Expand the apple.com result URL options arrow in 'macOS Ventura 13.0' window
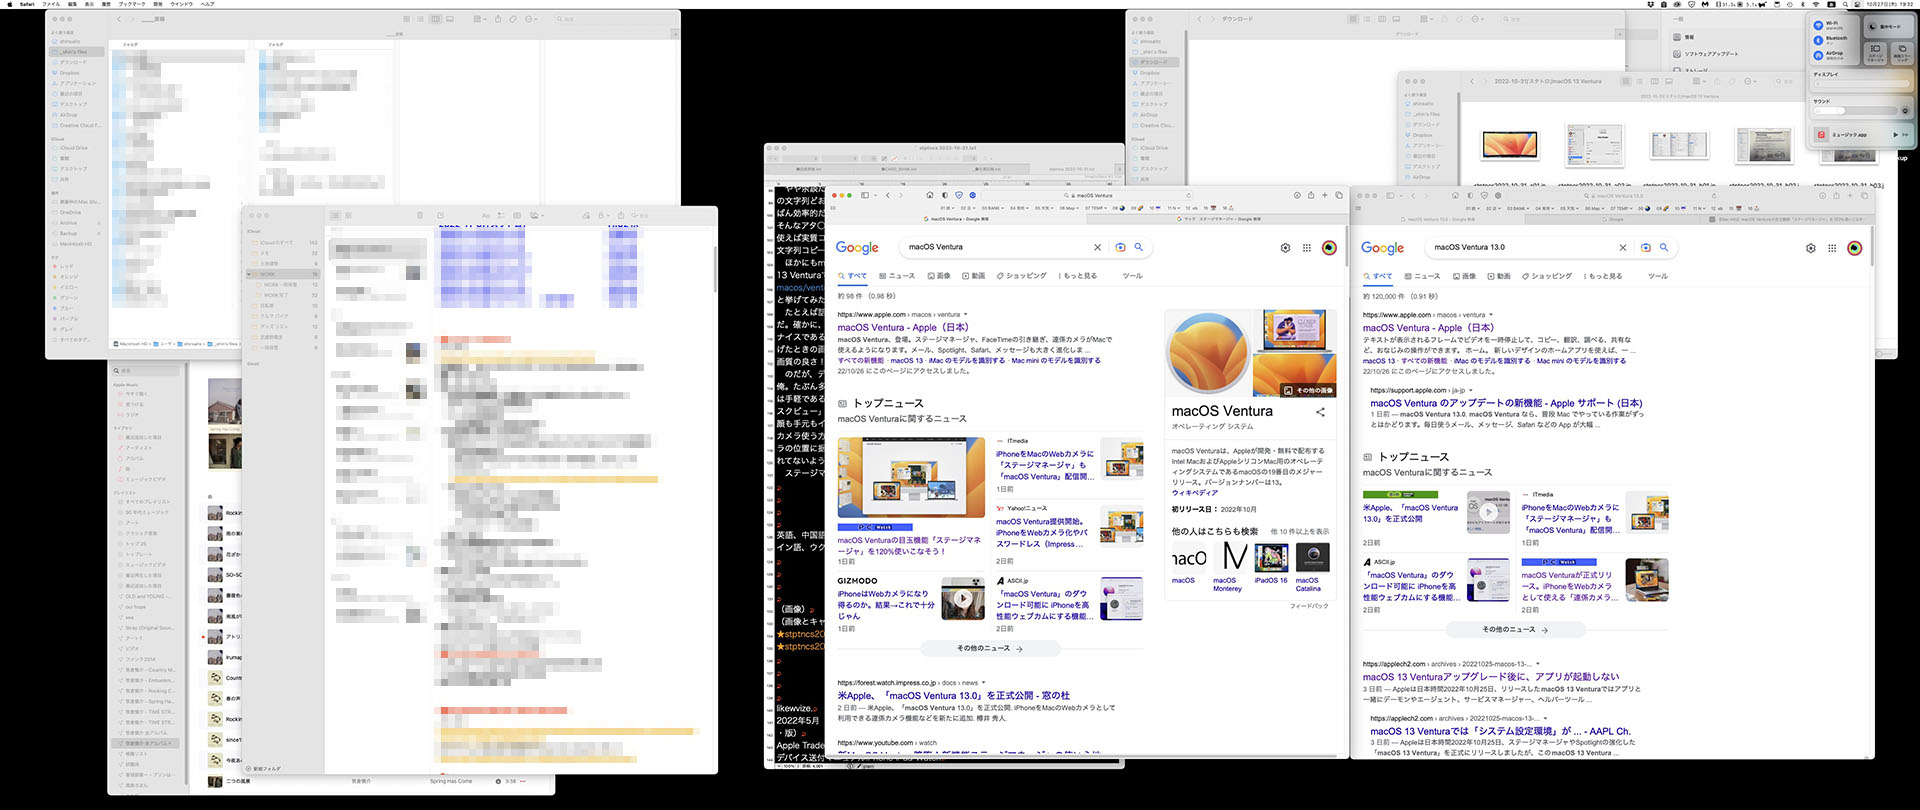Image resolution: width=1920 pixels, height=810 pixels. point(1492,315)
